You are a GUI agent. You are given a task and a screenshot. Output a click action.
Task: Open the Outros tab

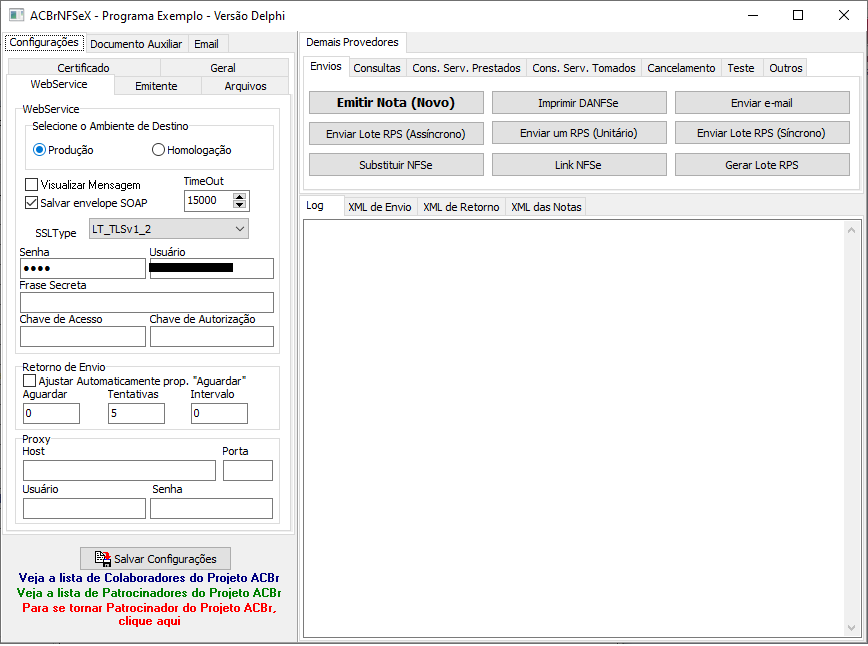(786, 68)
